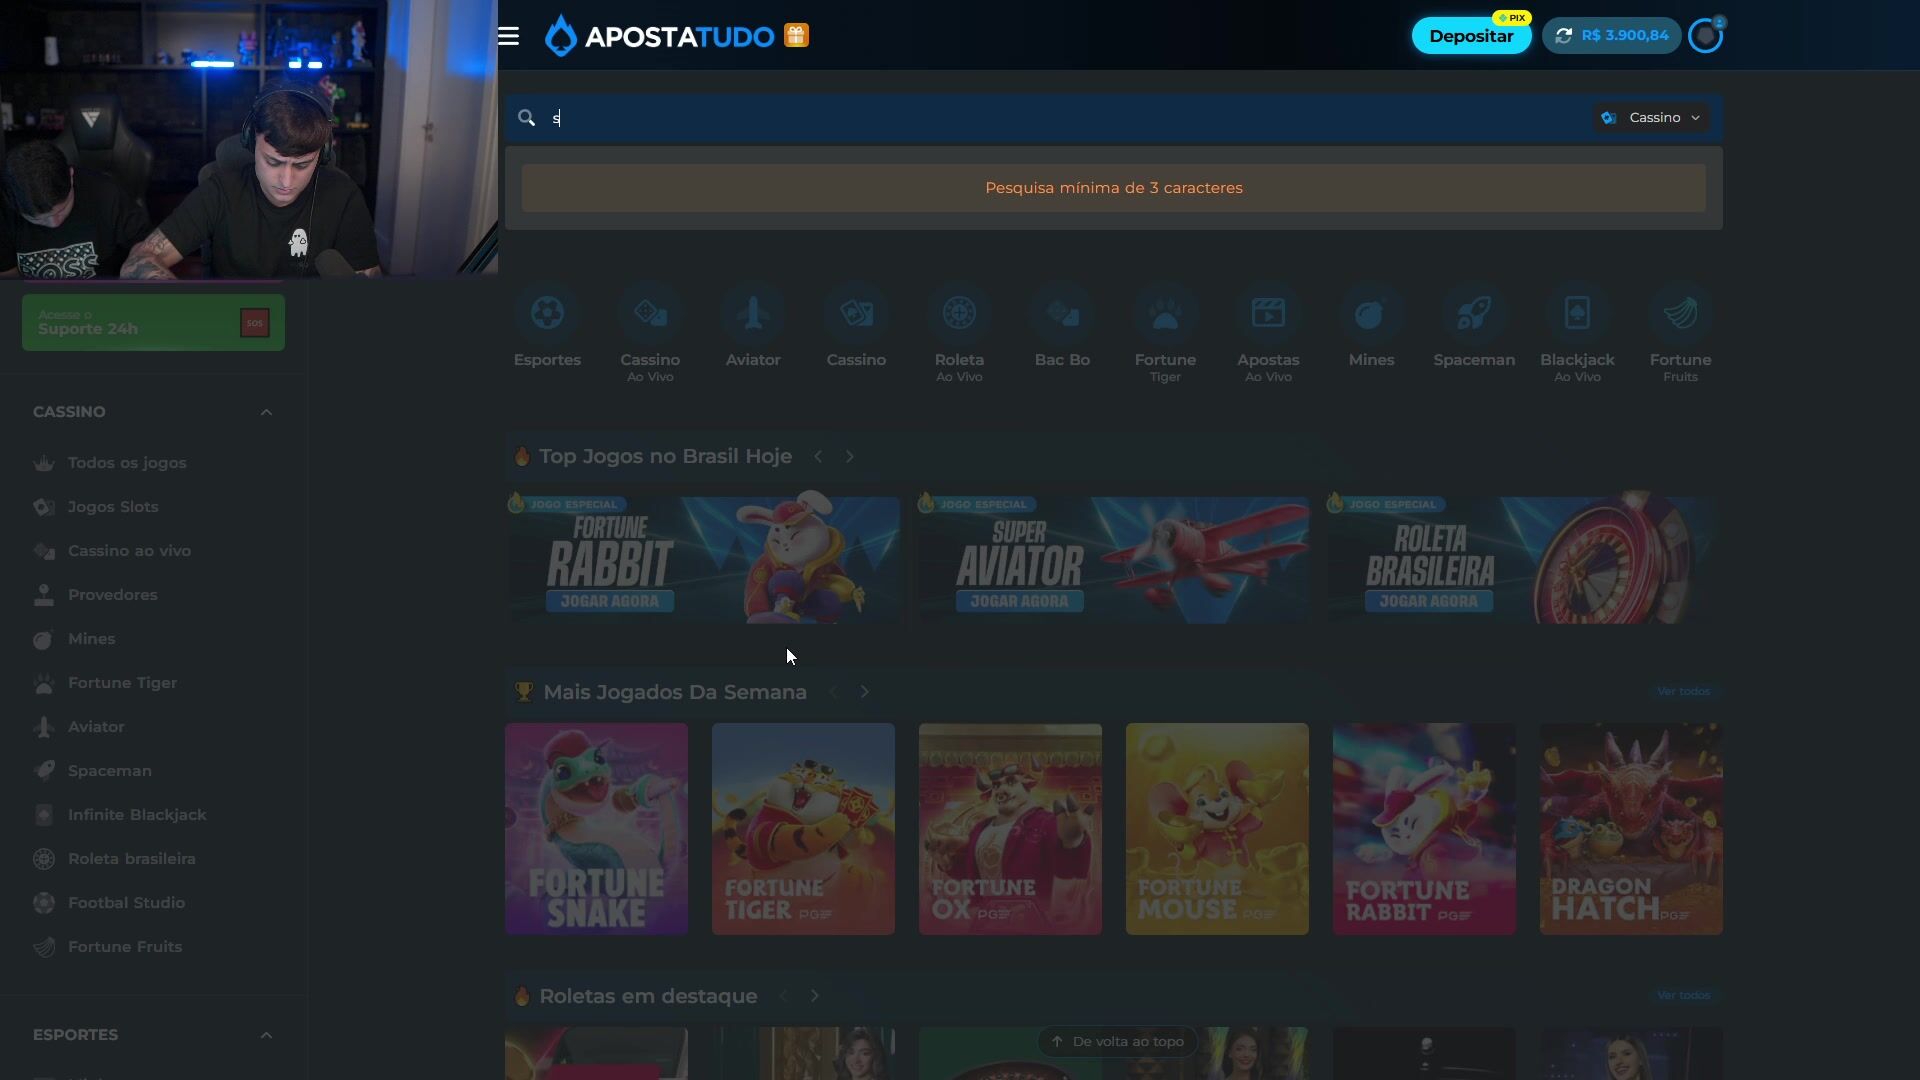
Task: Open the Fortune Tiger game card
Action: click(x=803, y=829)
